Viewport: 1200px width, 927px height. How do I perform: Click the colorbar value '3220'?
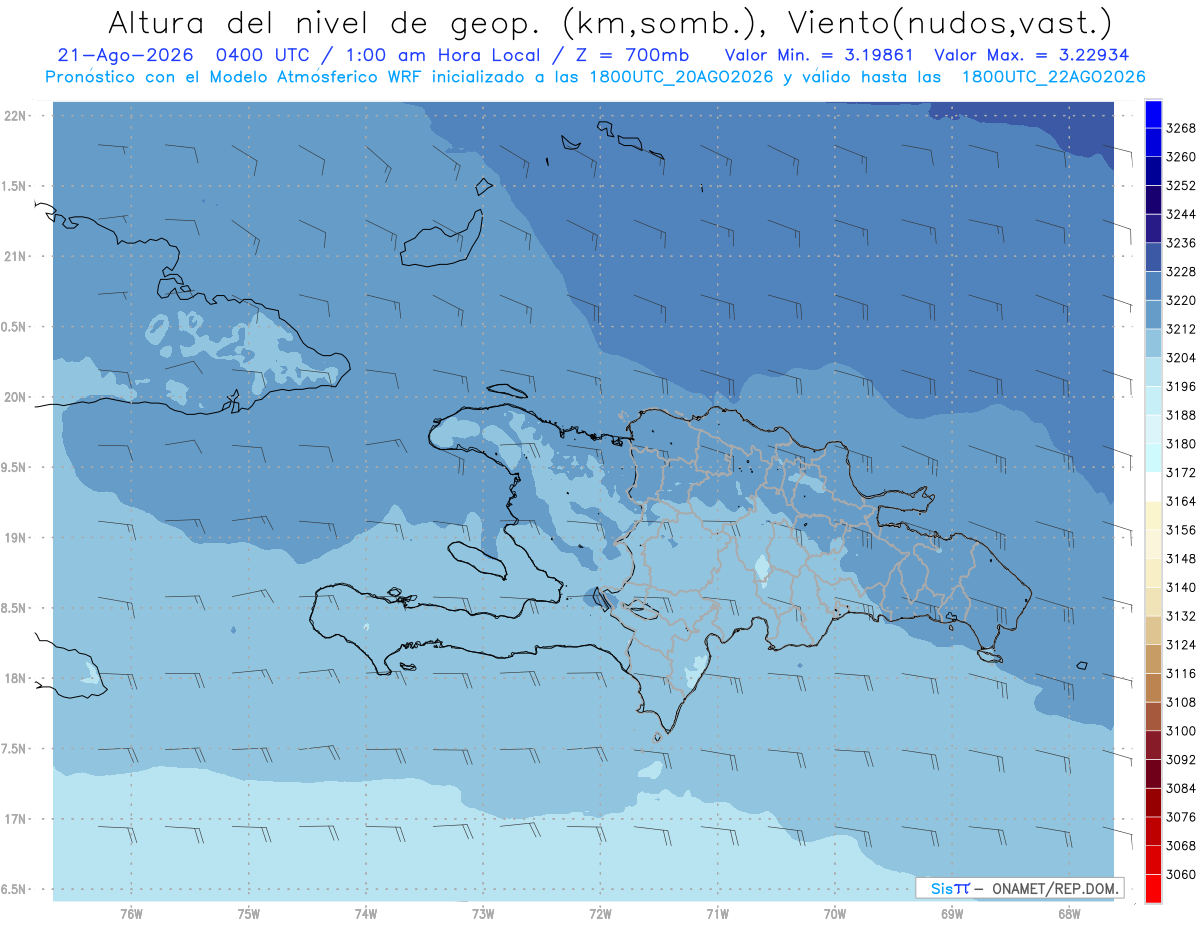pos(1181,300)
